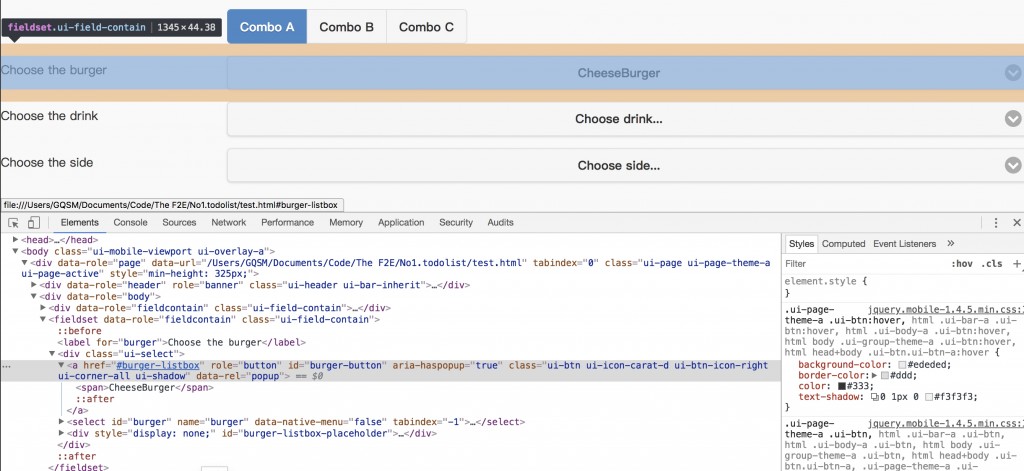The width and height of the screenshot is (1024, 471).
Task: Expand the border-color property triangle
Action: click(875, 376)
